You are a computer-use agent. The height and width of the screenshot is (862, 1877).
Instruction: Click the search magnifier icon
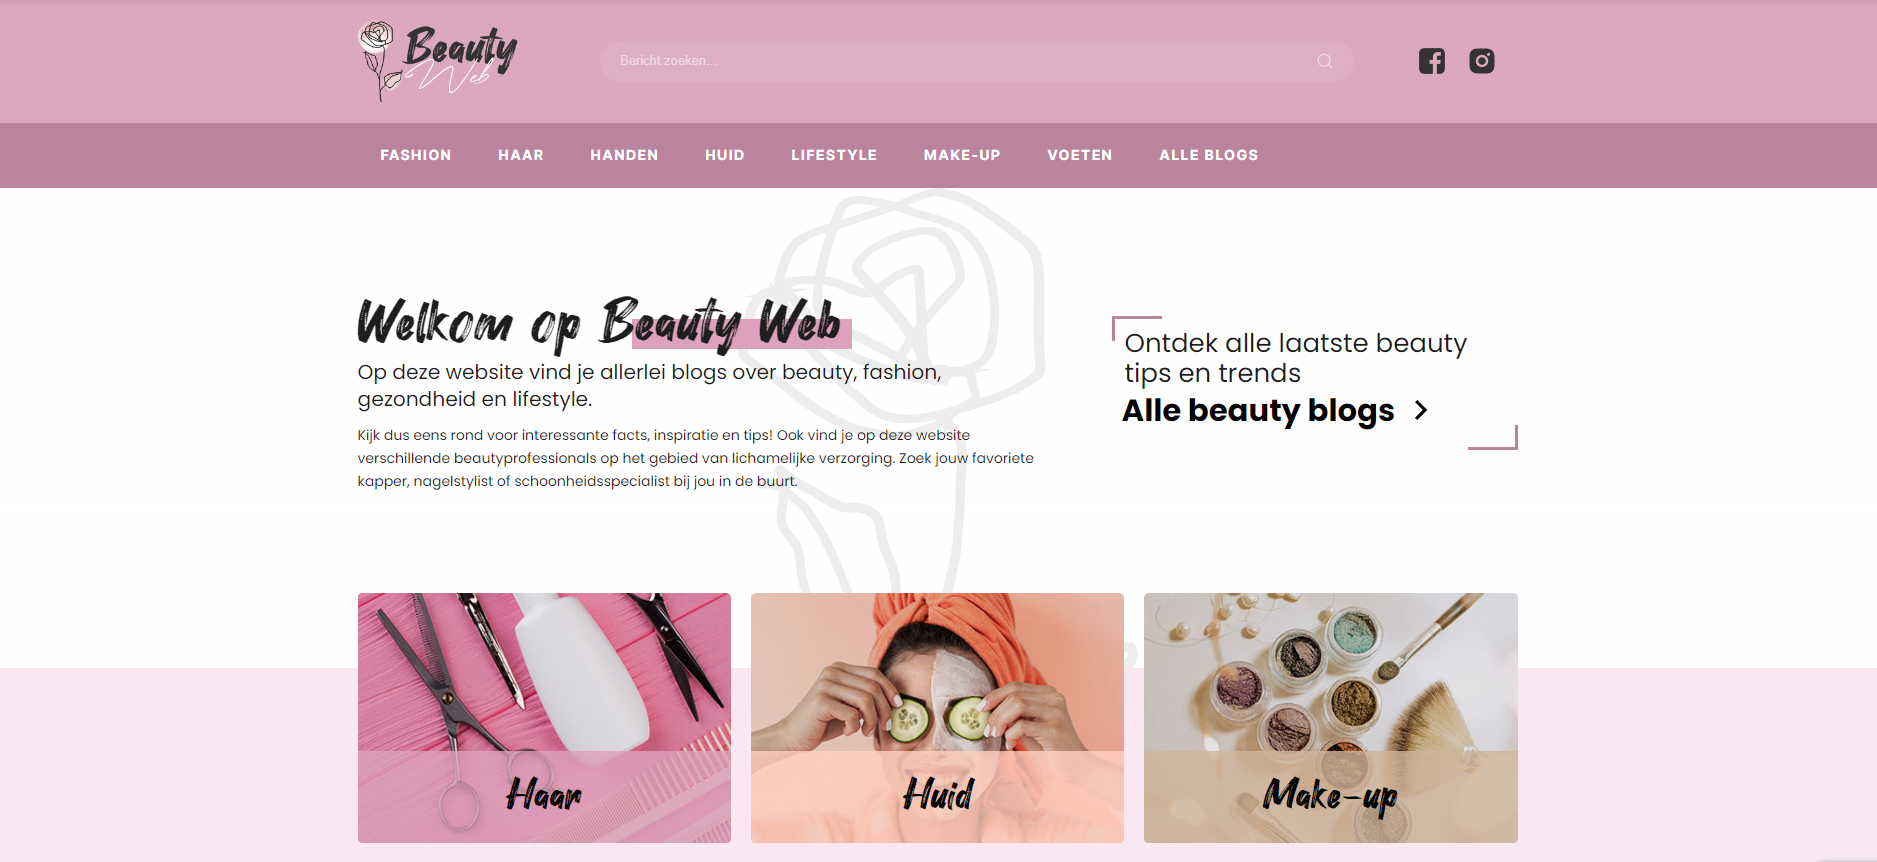click(x=1324, y=61)
